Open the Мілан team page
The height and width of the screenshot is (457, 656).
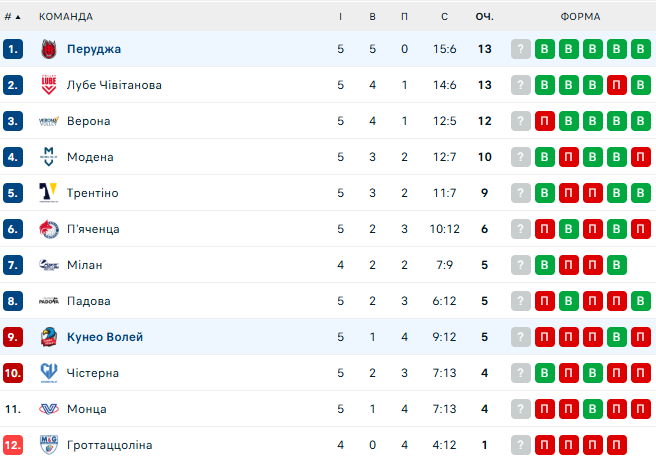tap(85, 265)
